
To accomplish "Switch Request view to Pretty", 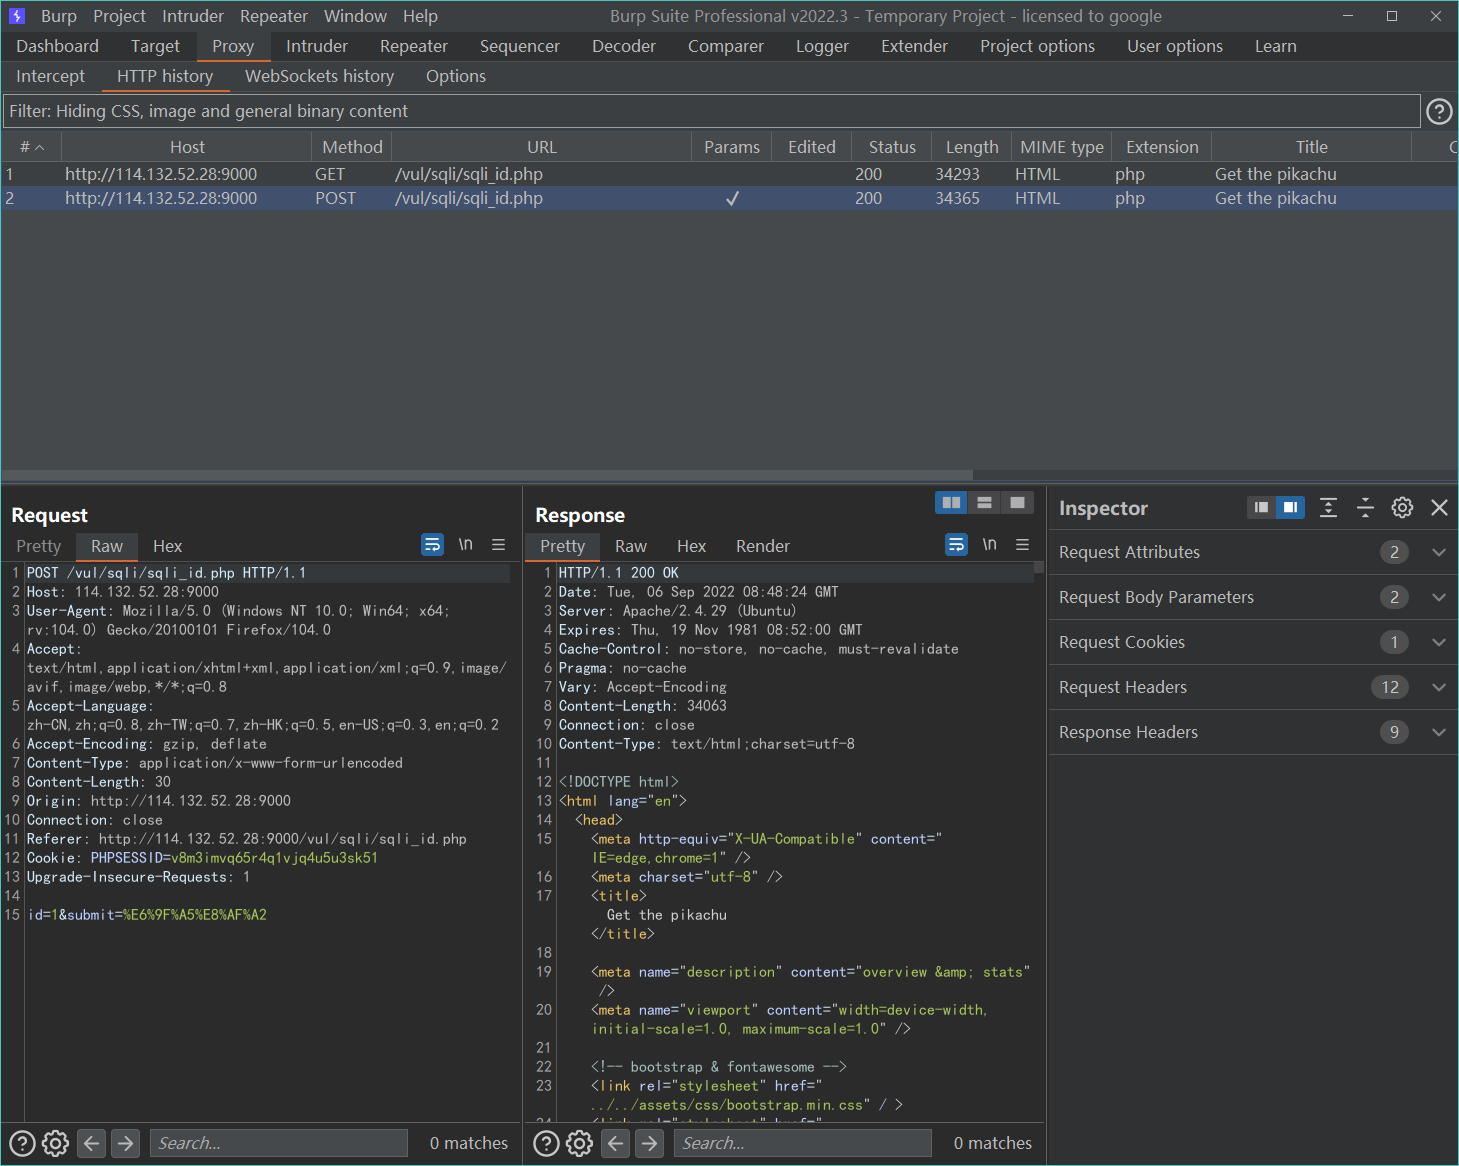I will click(x=39, y=546).
